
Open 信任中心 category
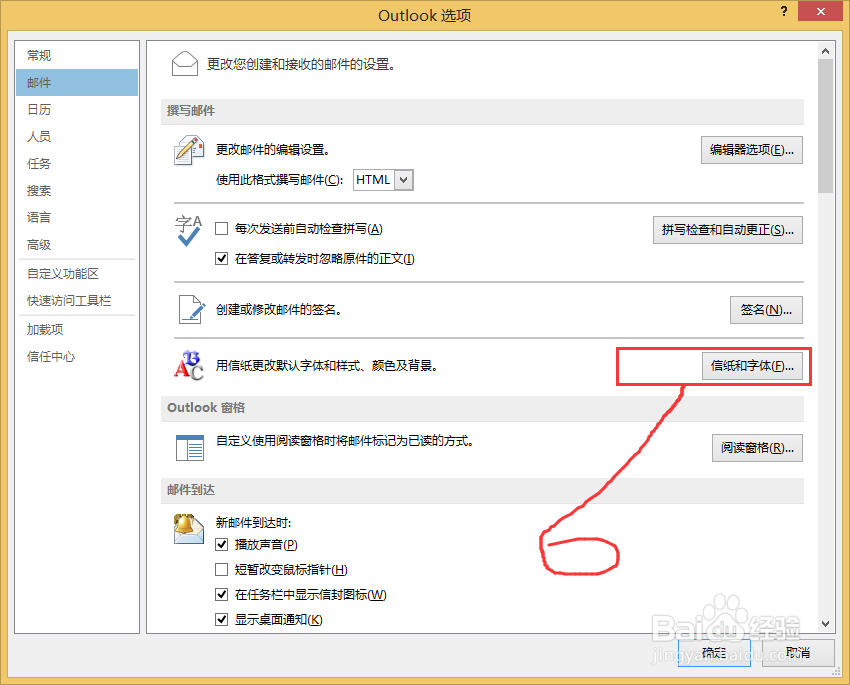pyautogui.click(x=77, y=357)
